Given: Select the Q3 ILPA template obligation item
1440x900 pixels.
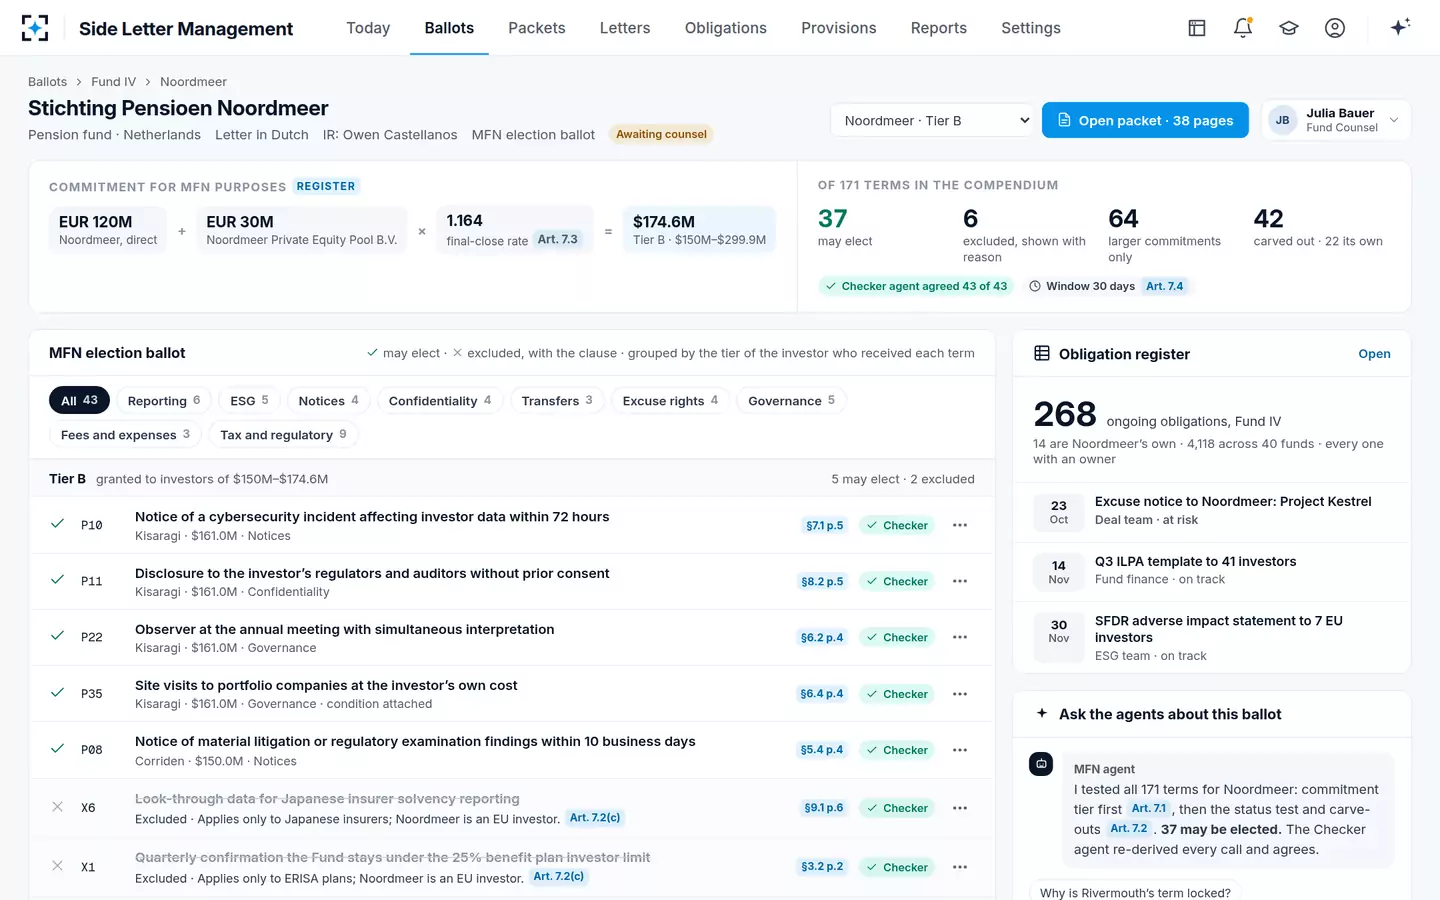Looking at the screenshot, I should [1212, 571].
